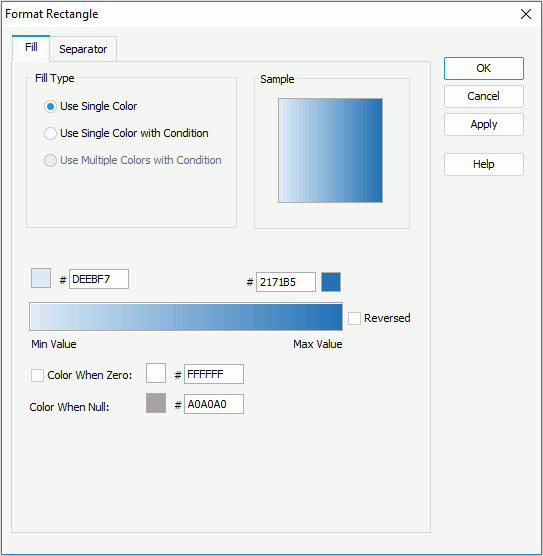Toggle the Color When Zero checkbox
This screenshot has width=543, height=556.
click(x=37, y=375)
